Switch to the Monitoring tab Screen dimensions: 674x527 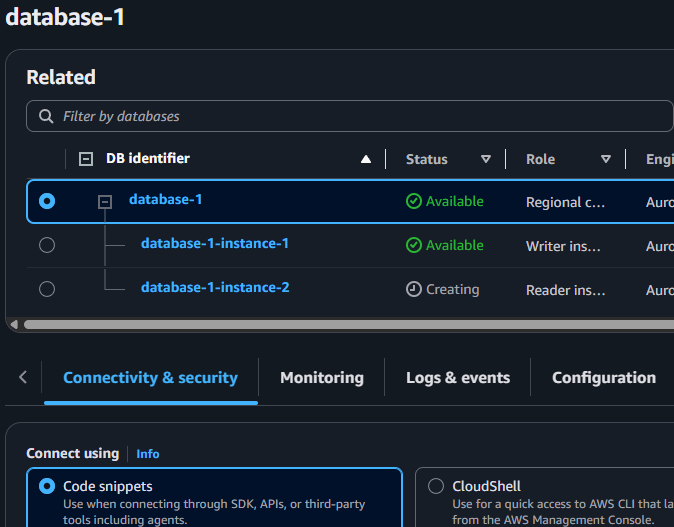click(322, 378)
